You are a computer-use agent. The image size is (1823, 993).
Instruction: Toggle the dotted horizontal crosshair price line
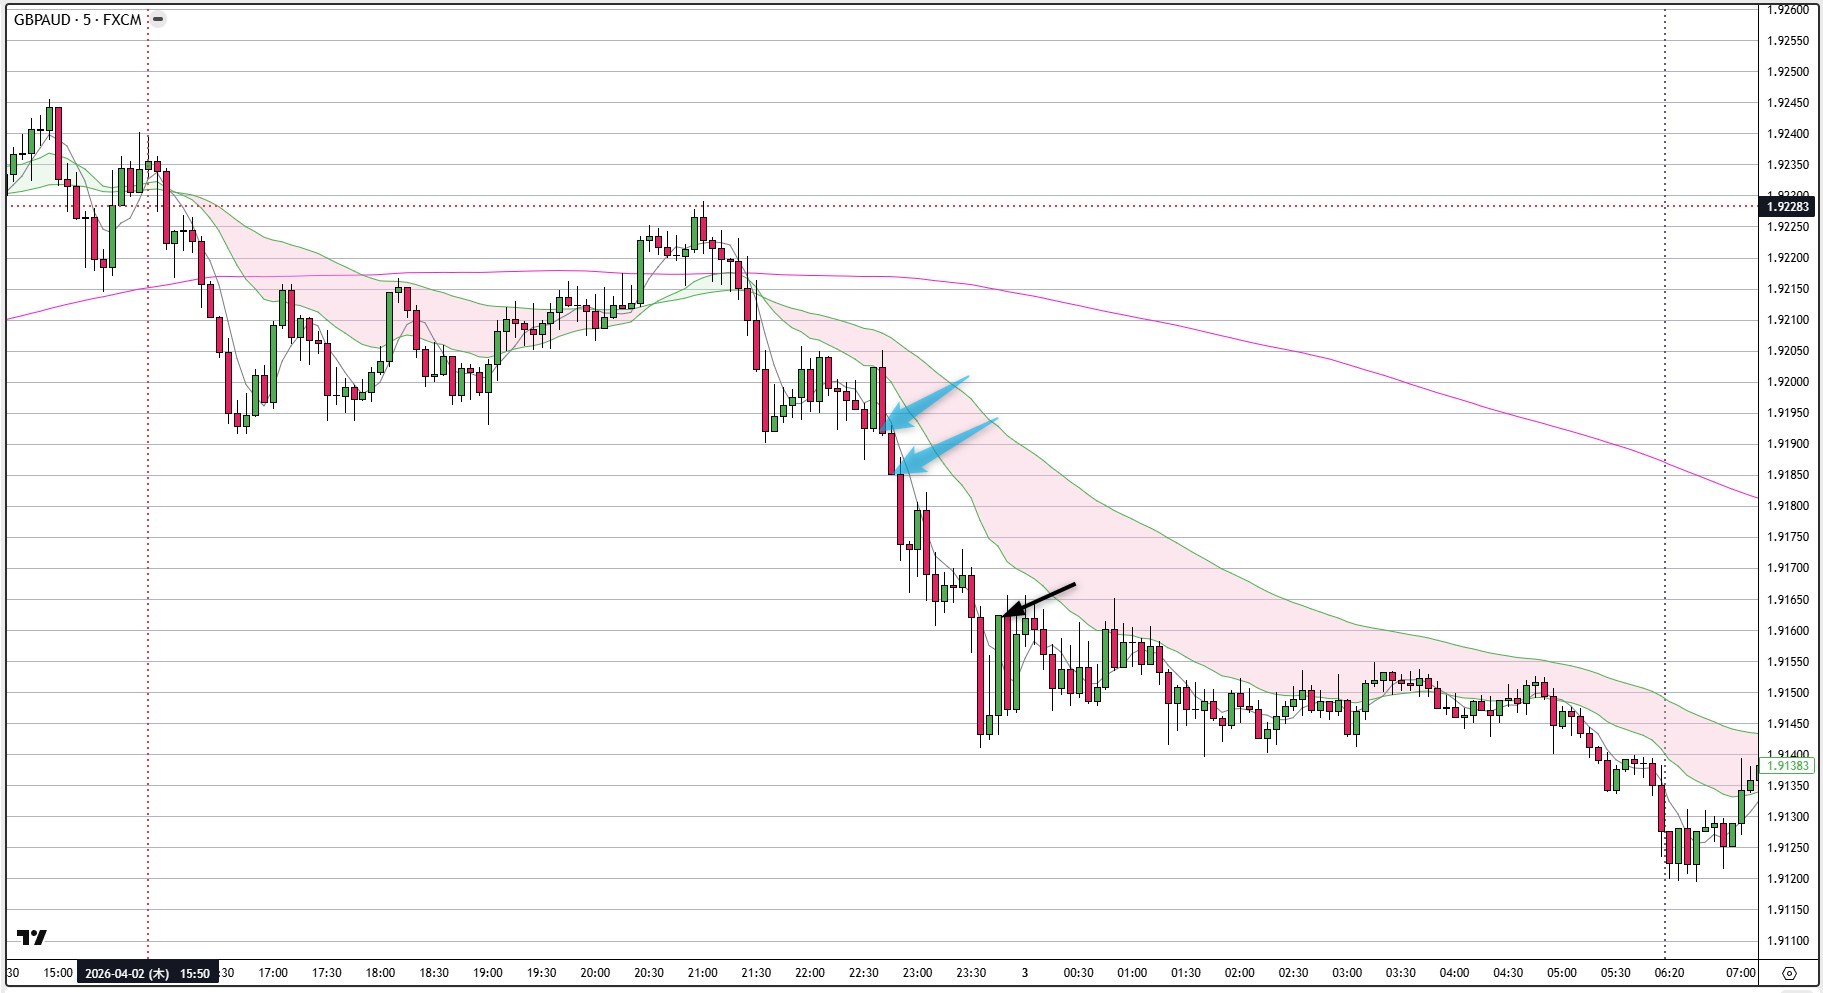600,205
